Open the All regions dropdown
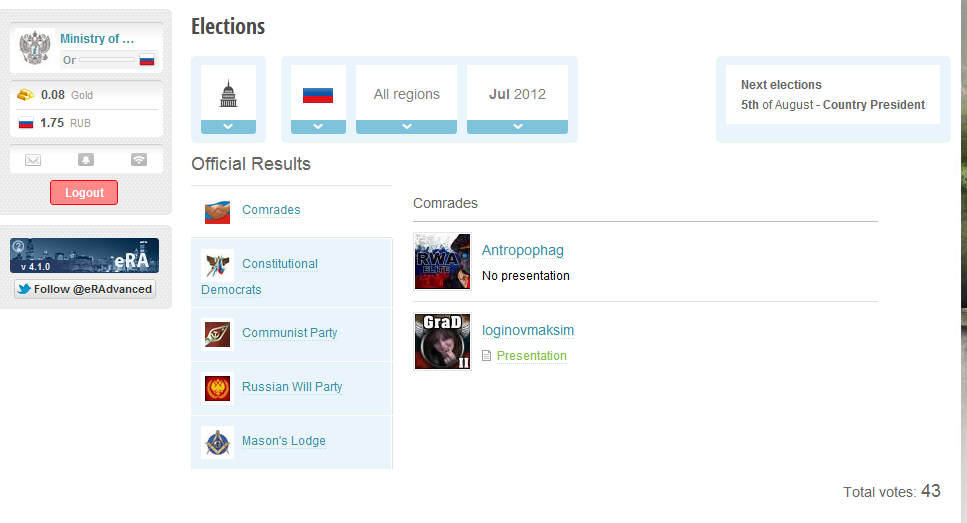Image resolution: width=967 pixels, height=523 pixels. tap(406, 127)
